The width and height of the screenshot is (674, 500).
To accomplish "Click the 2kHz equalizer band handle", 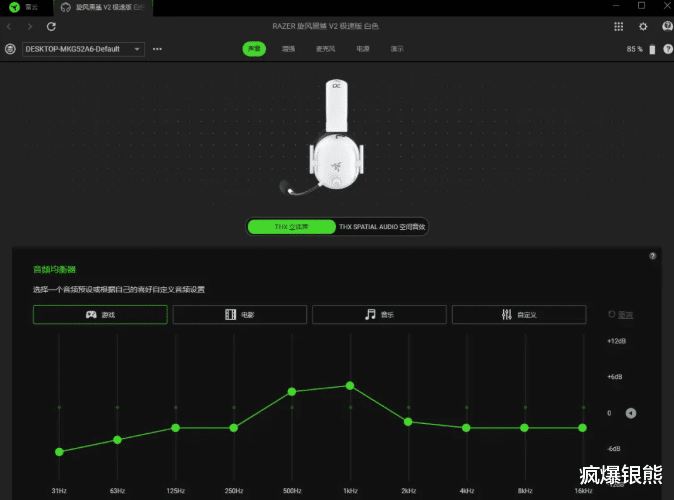I will 408,422.
